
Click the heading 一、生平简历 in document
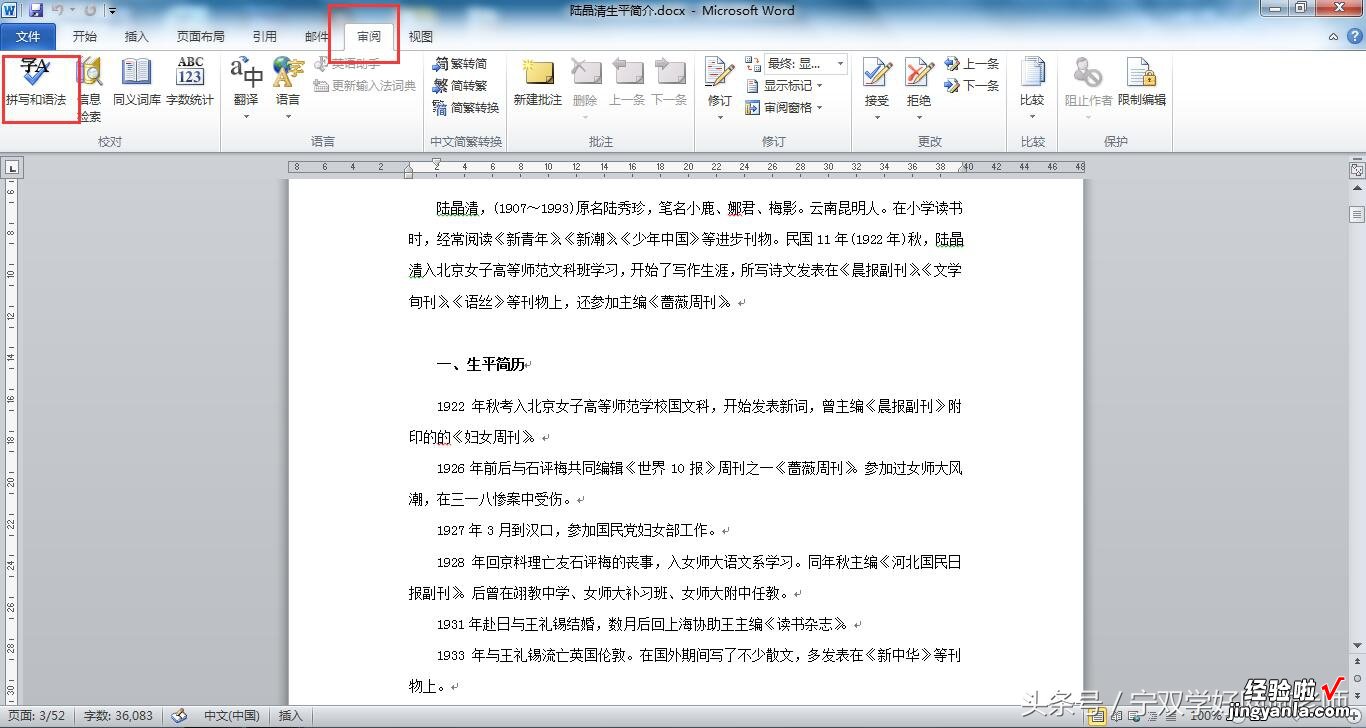[x=480, y=365]
